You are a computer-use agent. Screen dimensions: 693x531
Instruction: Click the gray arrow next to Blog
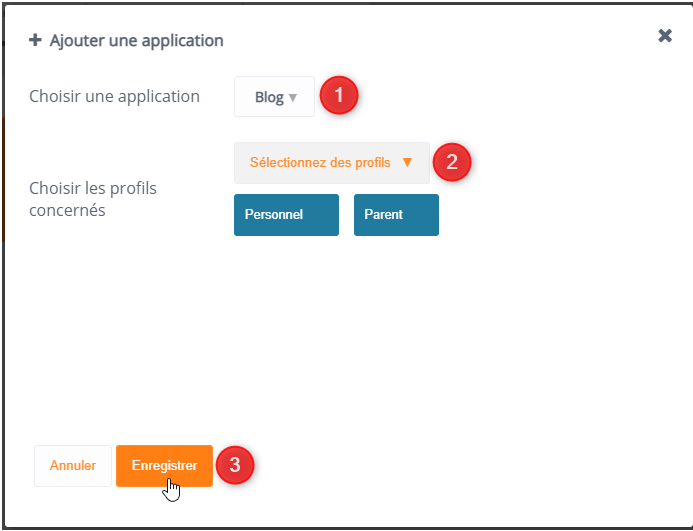293,98
